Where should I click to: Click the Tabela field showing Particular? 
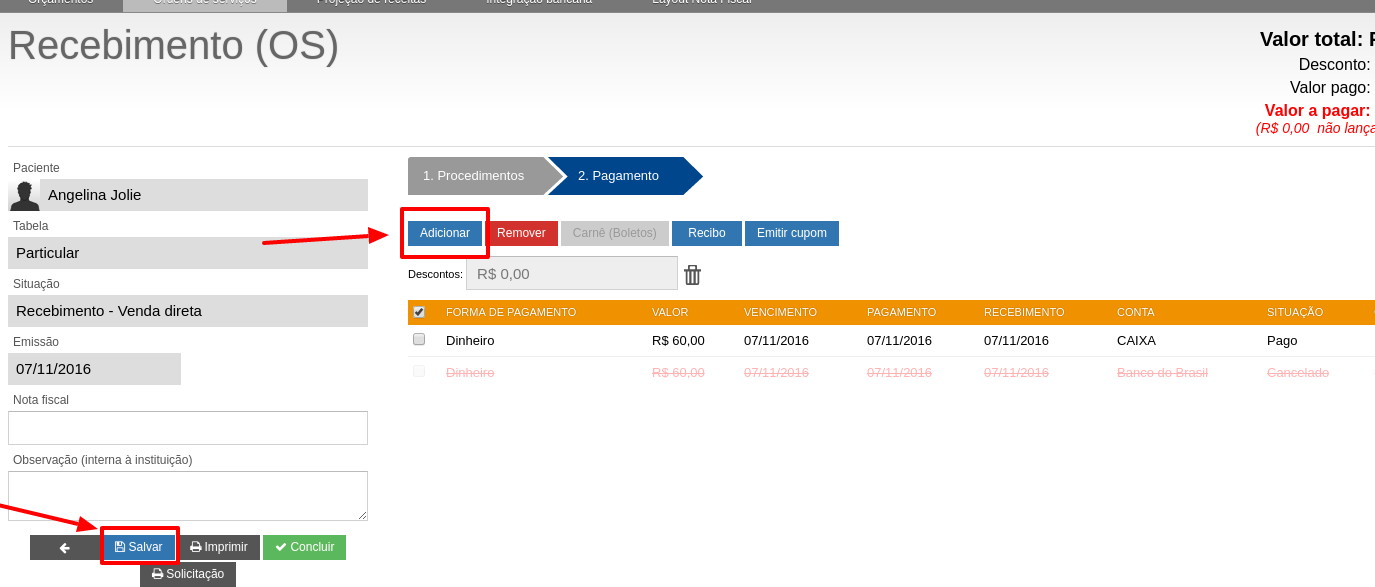(188, 253)
